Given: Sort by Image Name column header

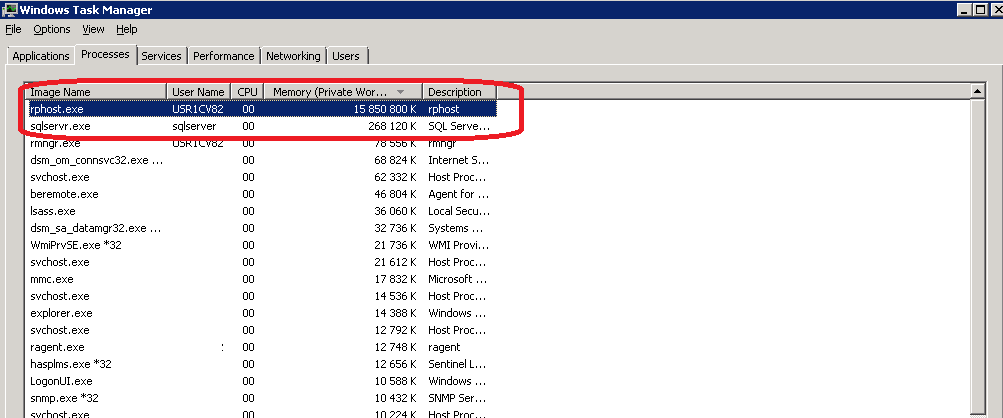Looking at the screenshot, I should pyautogui.click(x=96, y=92).
